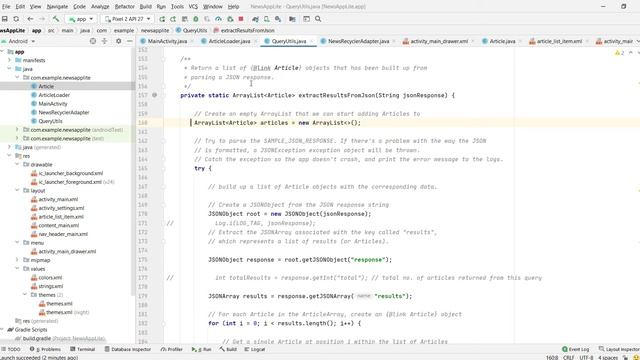Collapse the drawable folder
Viewport: 640px width, 360px height.
click(17, 164)
